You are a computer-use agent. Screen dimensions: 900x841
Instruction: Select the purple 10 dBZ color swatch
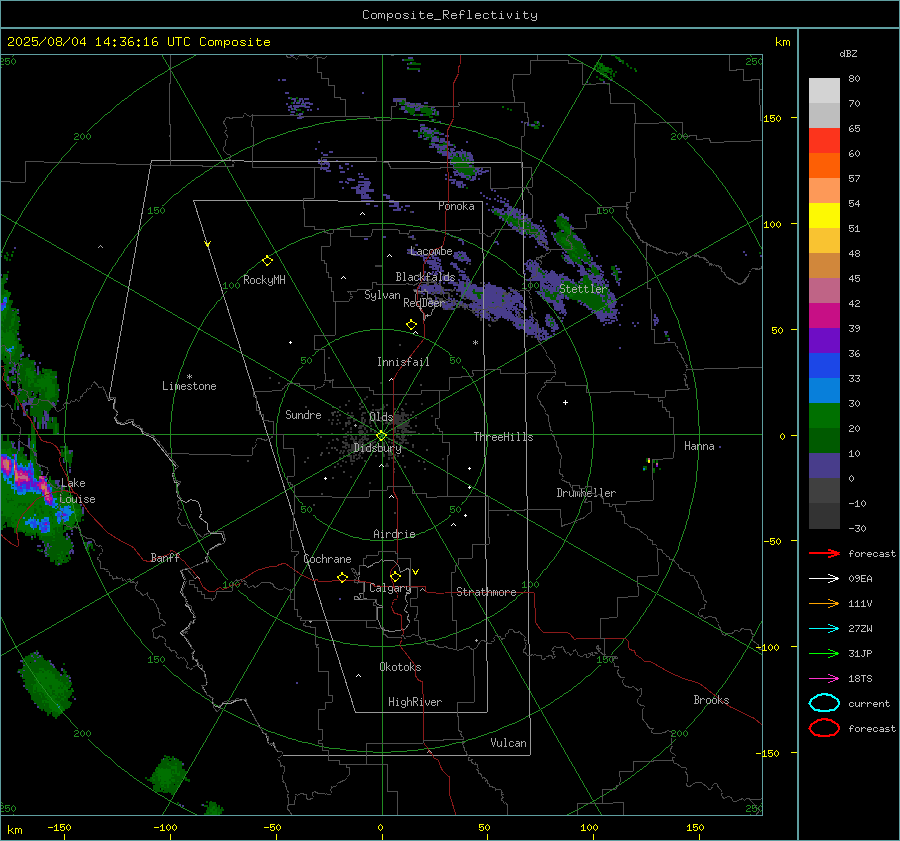[x=824, y=465]
